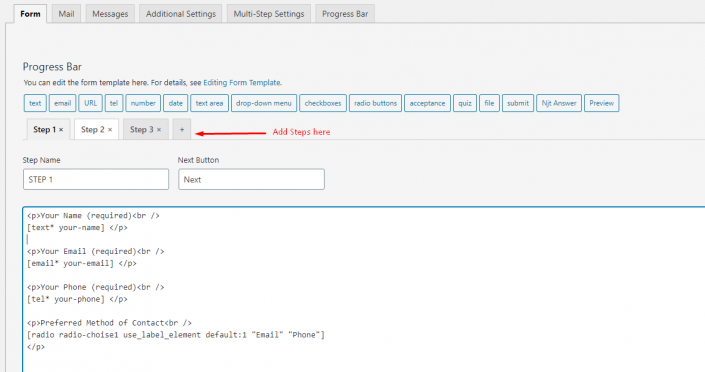Remove Step 2 using its x icon
Screen dimensions: 705x372
[x=110, y=130]
